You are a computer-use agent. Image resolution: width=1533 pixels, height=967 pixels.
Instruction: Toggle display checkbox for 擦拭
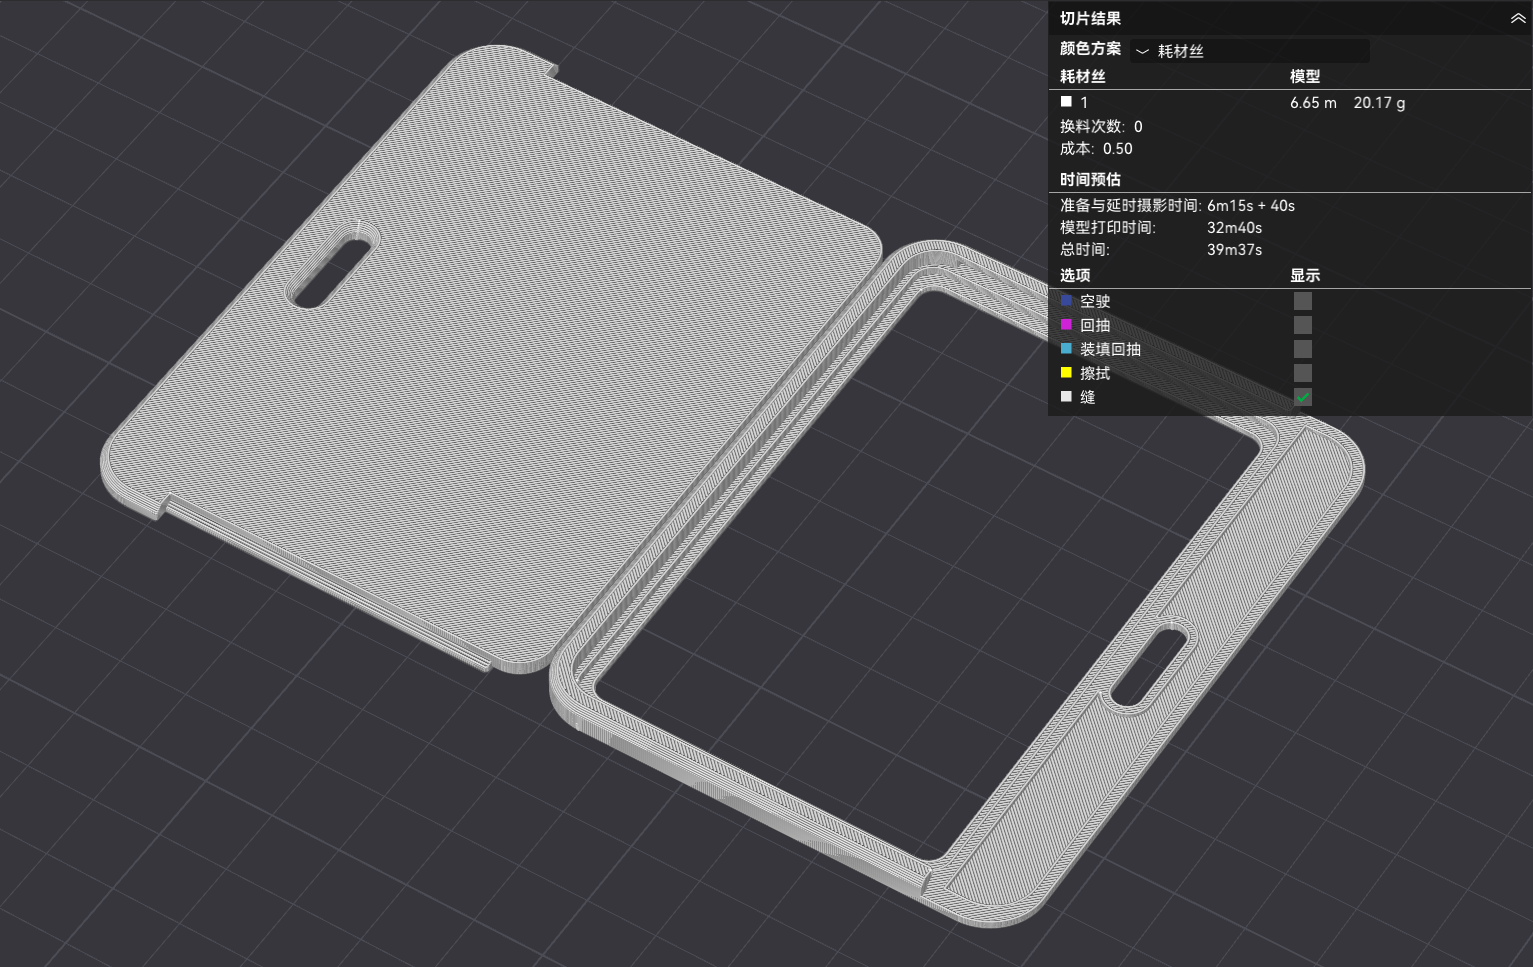pyautogui.click(x=1302, y=373)
